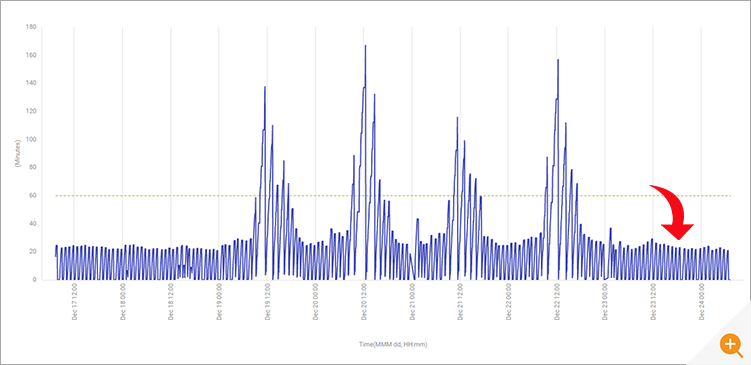The height and width of the screenshot is (365, 751).
Task: Click the peak near Dec 19 12:00
Action: click(x=265, y=88)
